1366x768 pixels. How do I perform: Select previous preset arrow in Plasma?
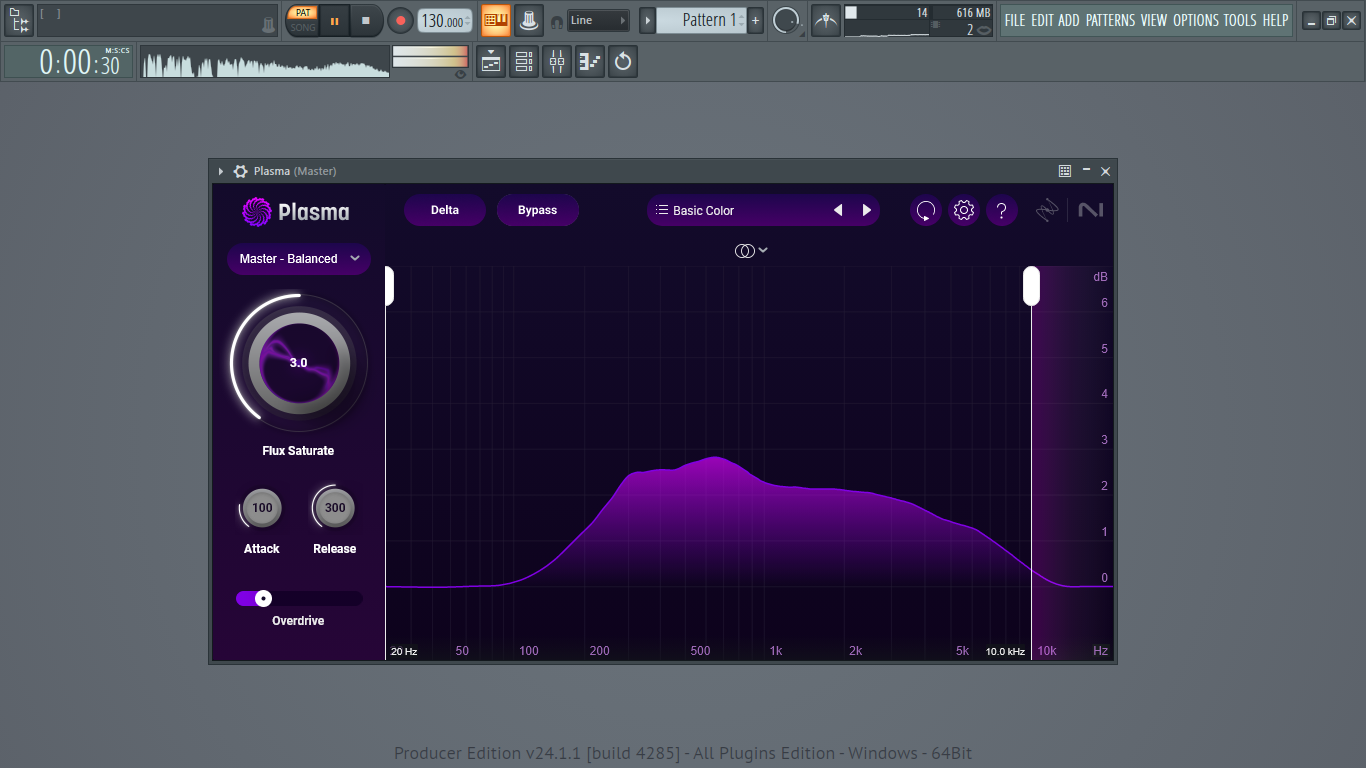click(838, 211)
